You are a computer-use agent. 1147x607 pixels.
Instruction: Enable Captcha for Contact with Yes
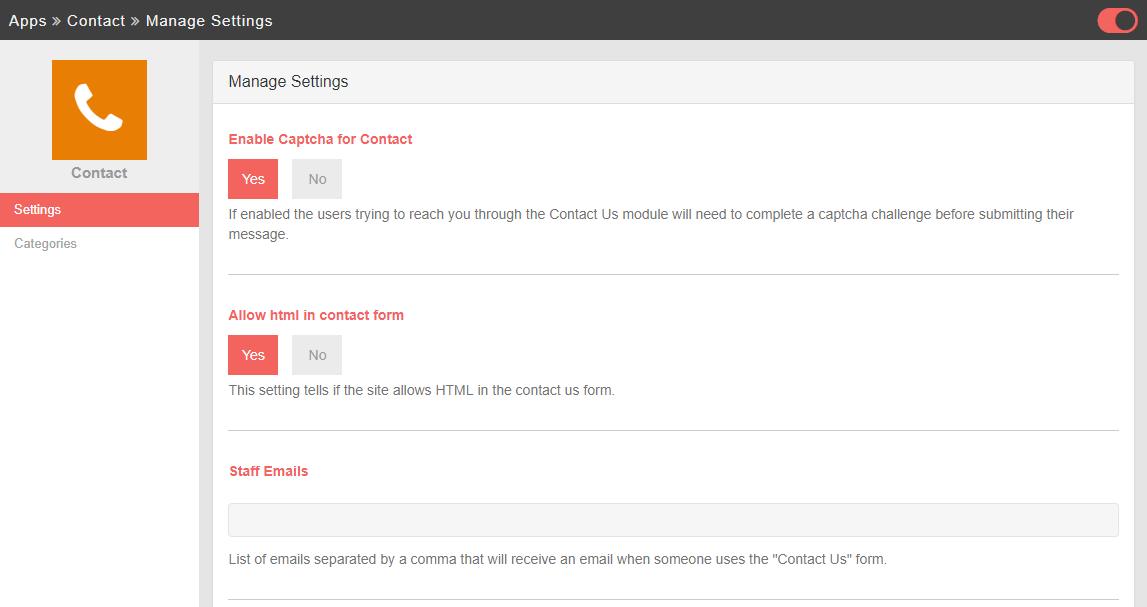253,179
